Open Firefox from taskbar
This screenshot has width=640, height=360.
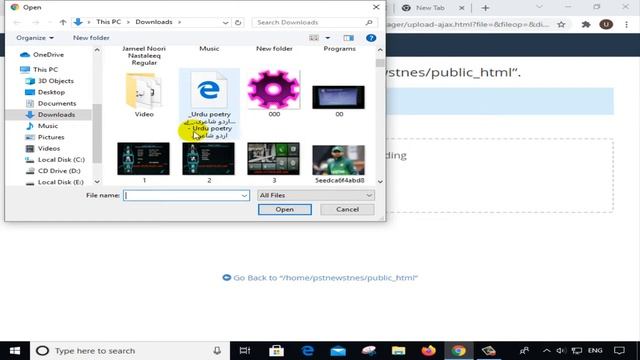[x=429, y=351]
